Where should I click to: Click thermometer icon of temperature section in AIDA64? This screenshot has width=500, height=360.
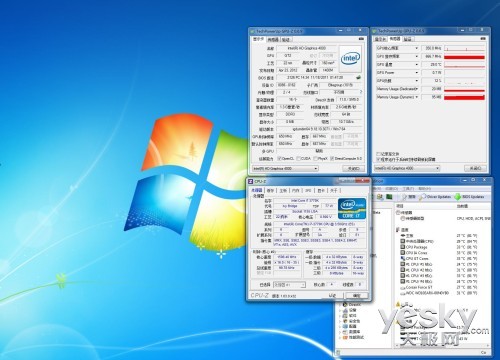397,230
